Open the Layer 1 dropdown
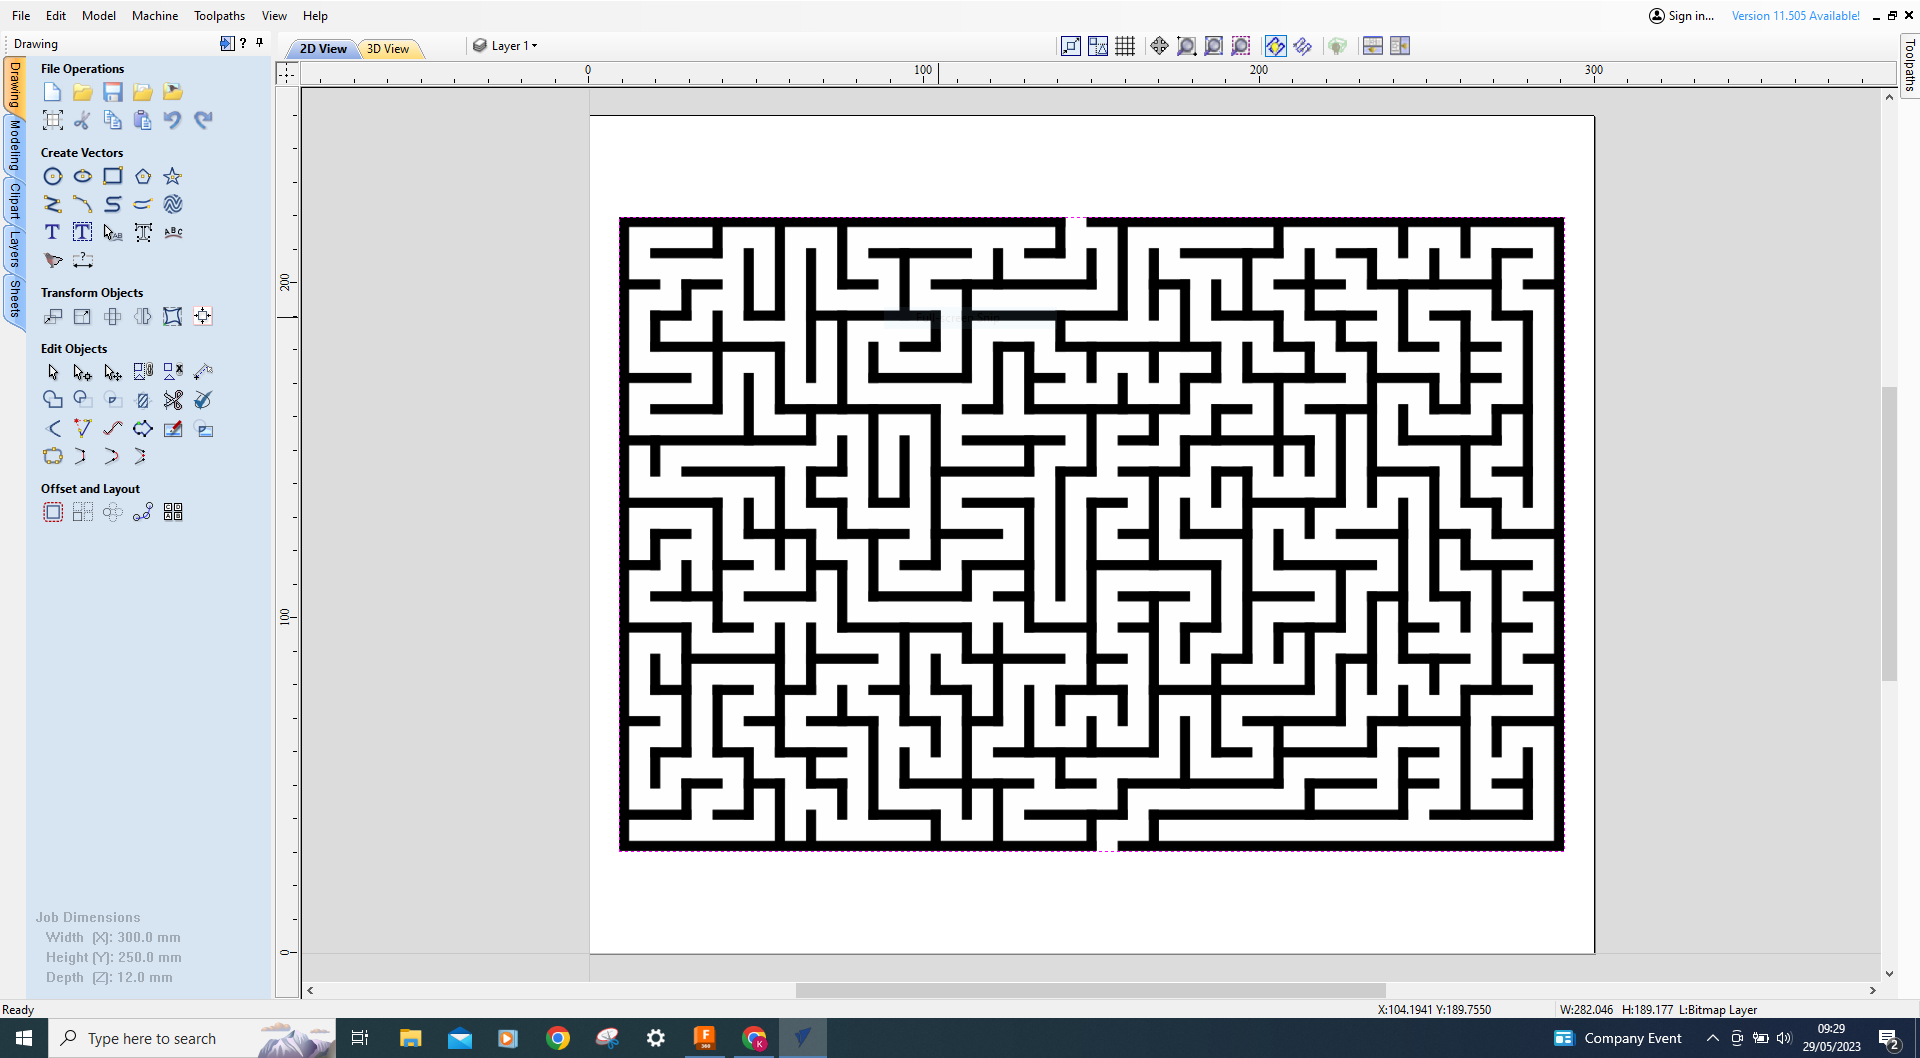 pyautogui.click(x=512, y=45)
